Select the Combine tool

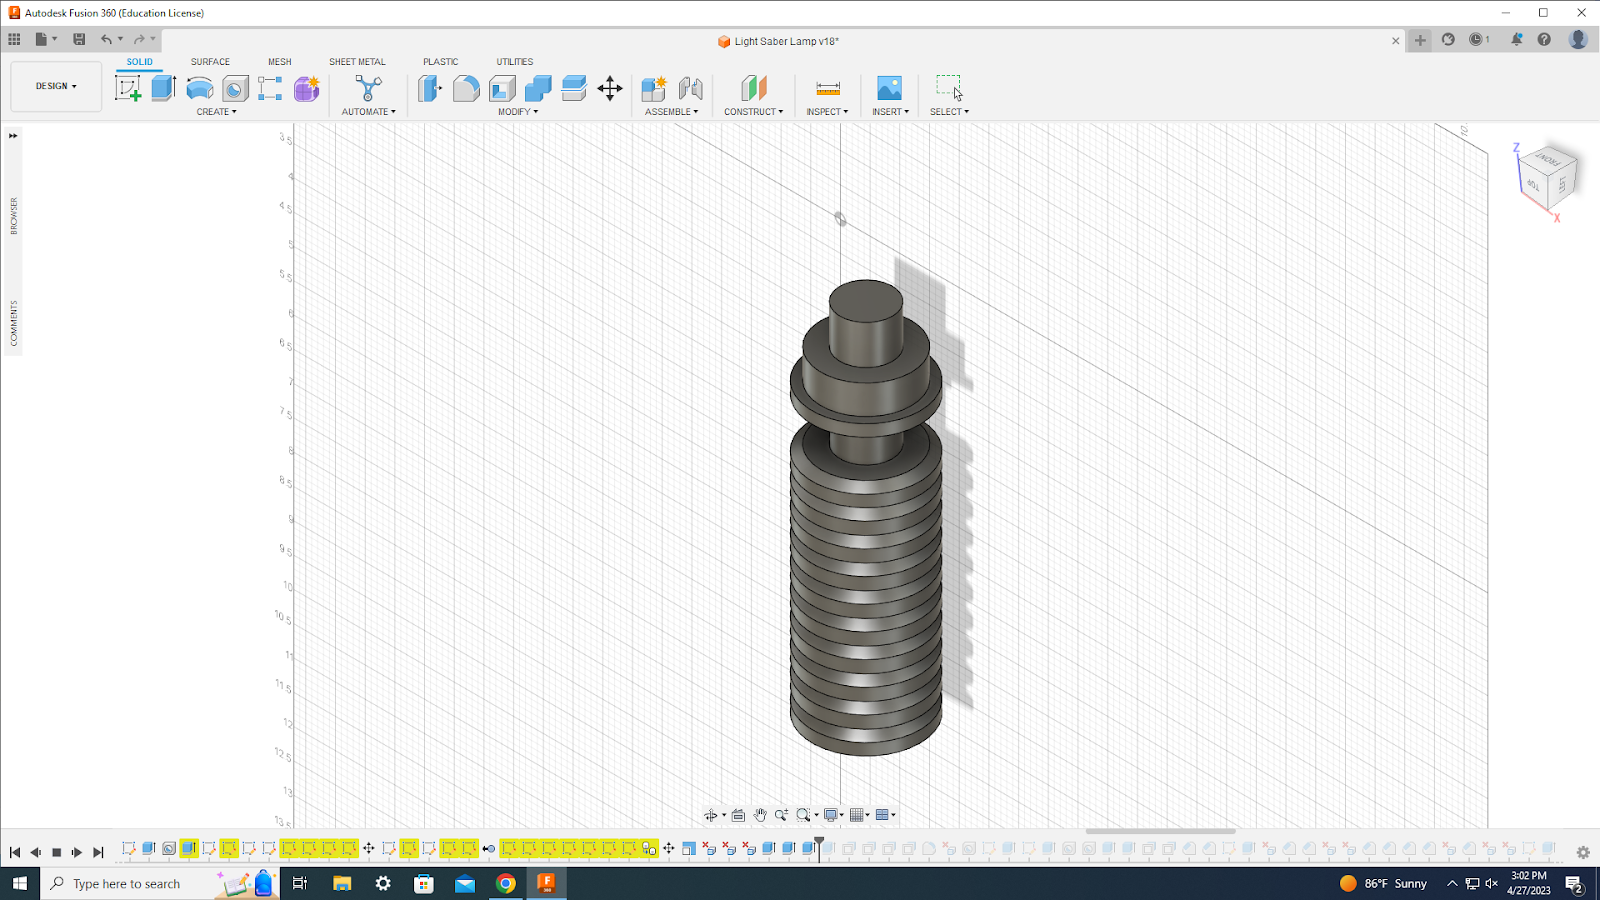pyautogui.click(x=538, y=88)
